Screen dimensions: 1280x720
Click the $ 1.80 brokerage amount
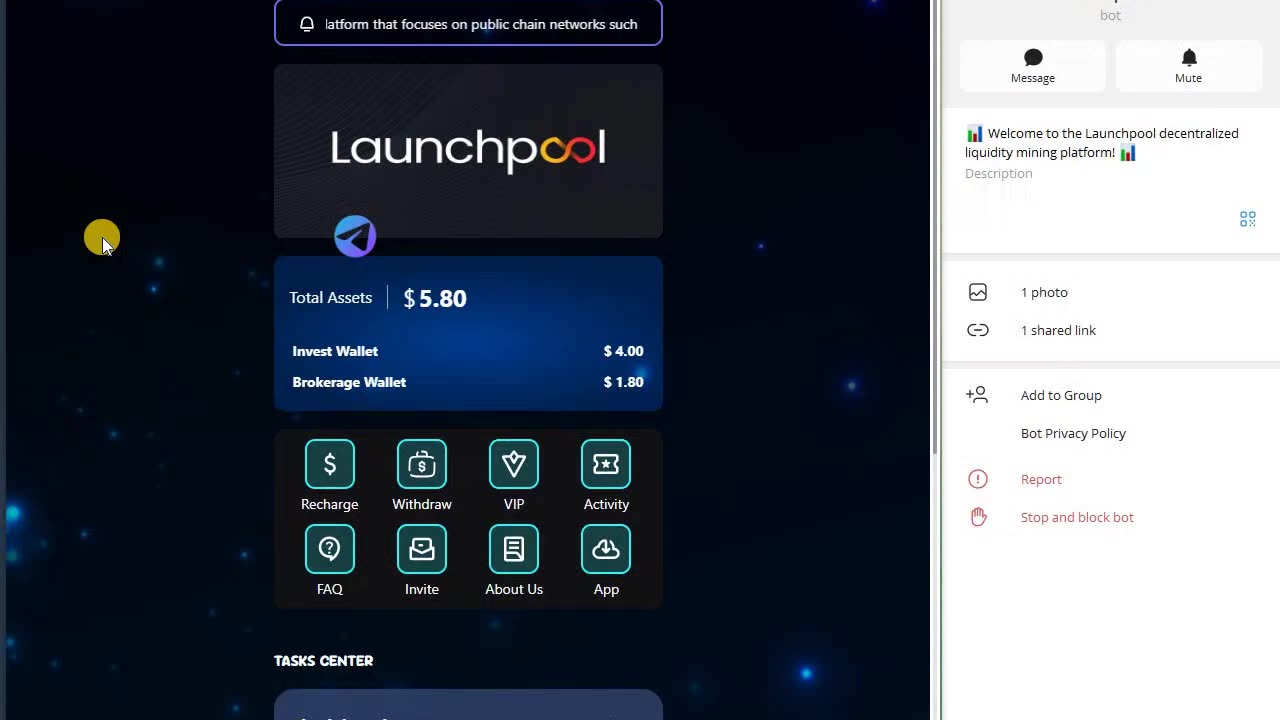click(x=624, y=382)
